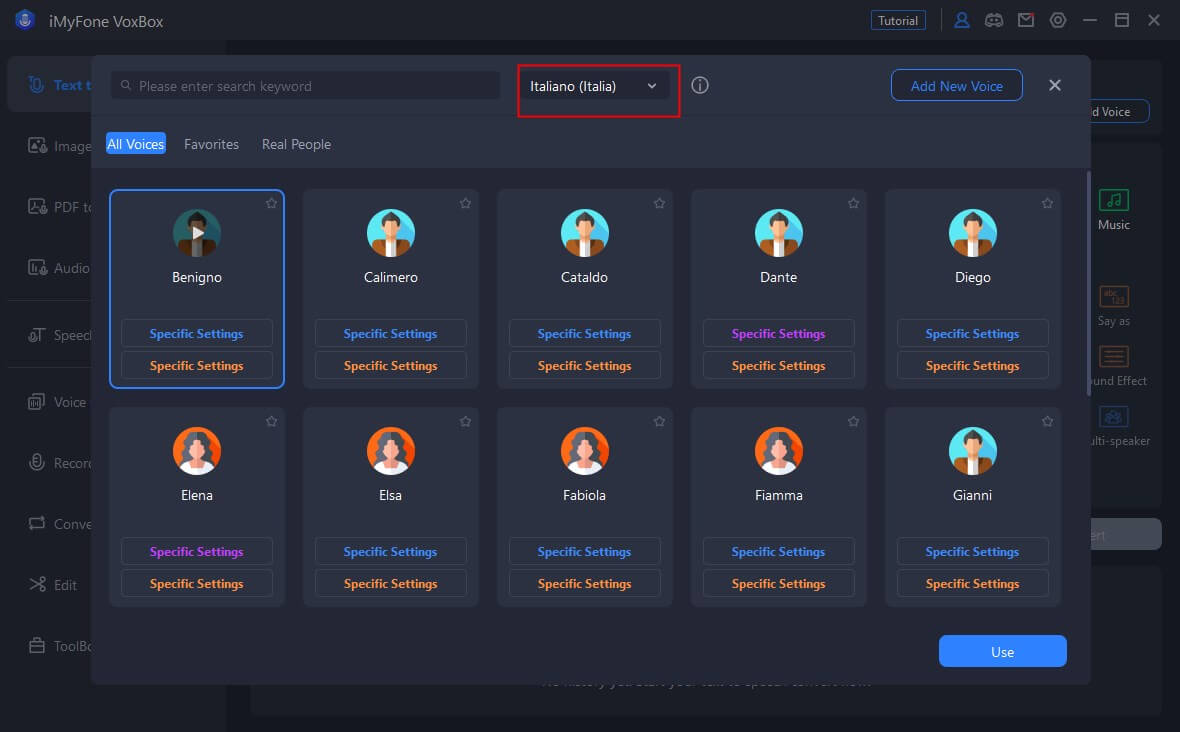Open the Convert sidebar item
The width and height of the screenshot is (1180, 732).
59,524
